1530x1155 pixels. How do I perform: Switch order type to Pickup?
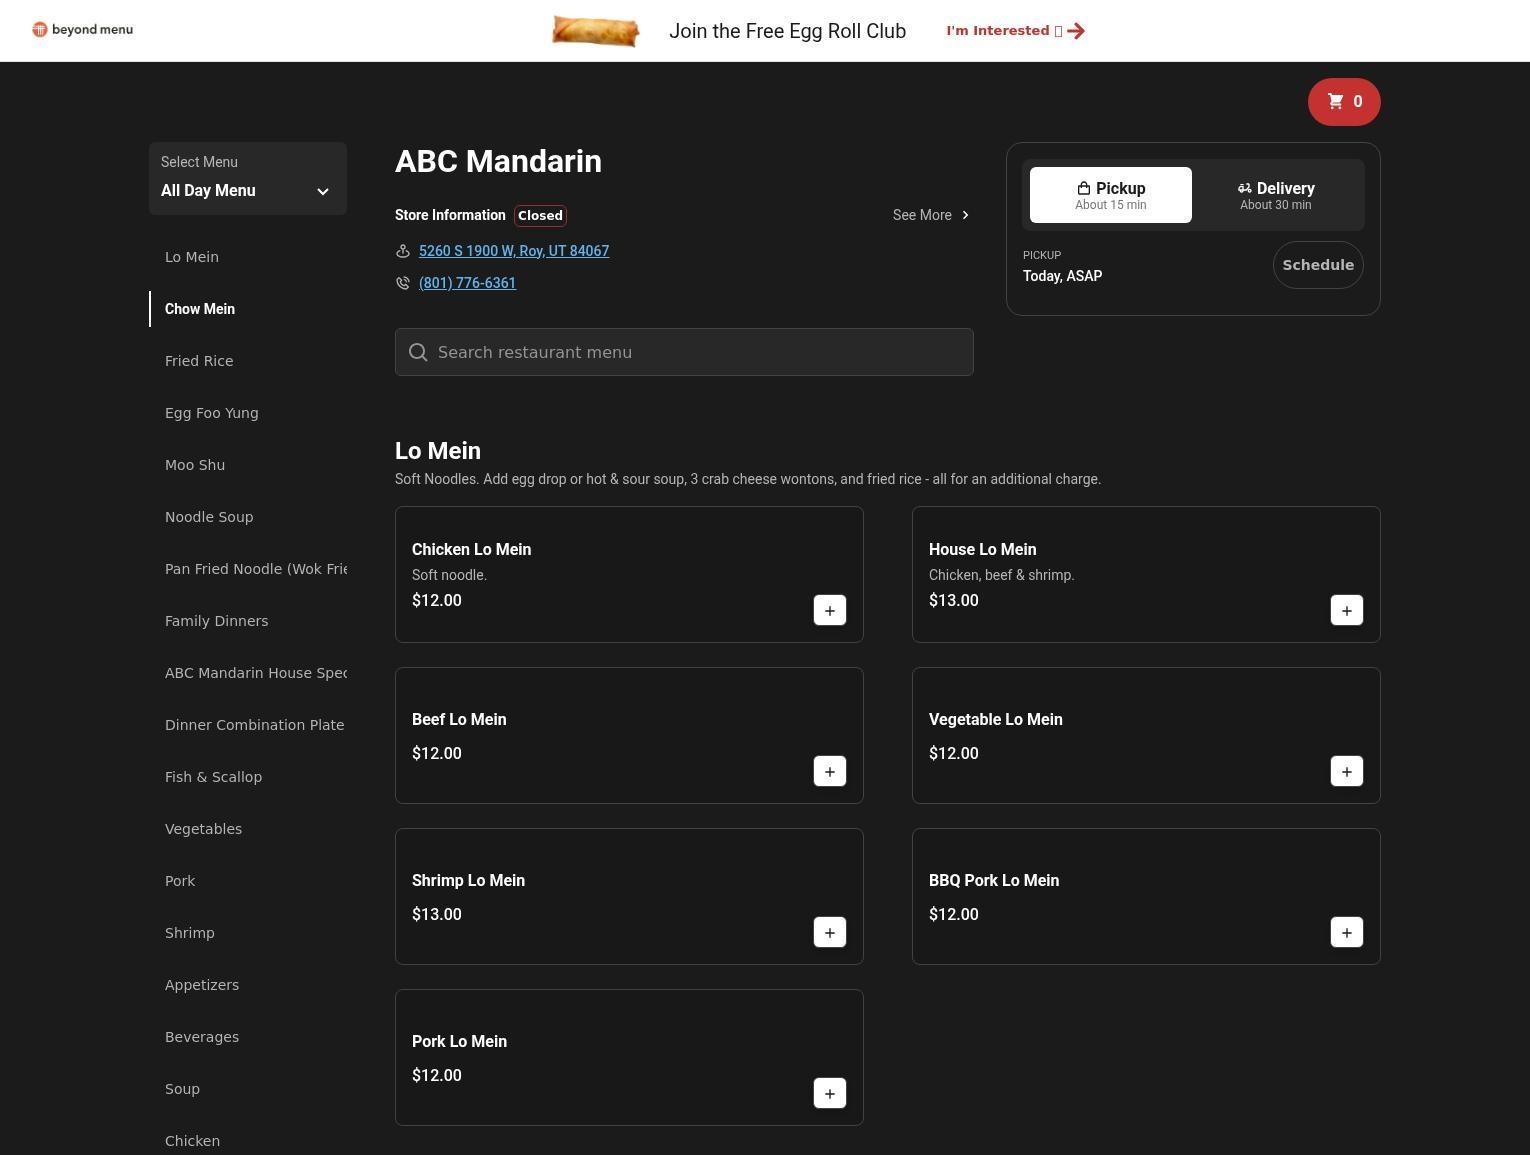point(1110,195)
